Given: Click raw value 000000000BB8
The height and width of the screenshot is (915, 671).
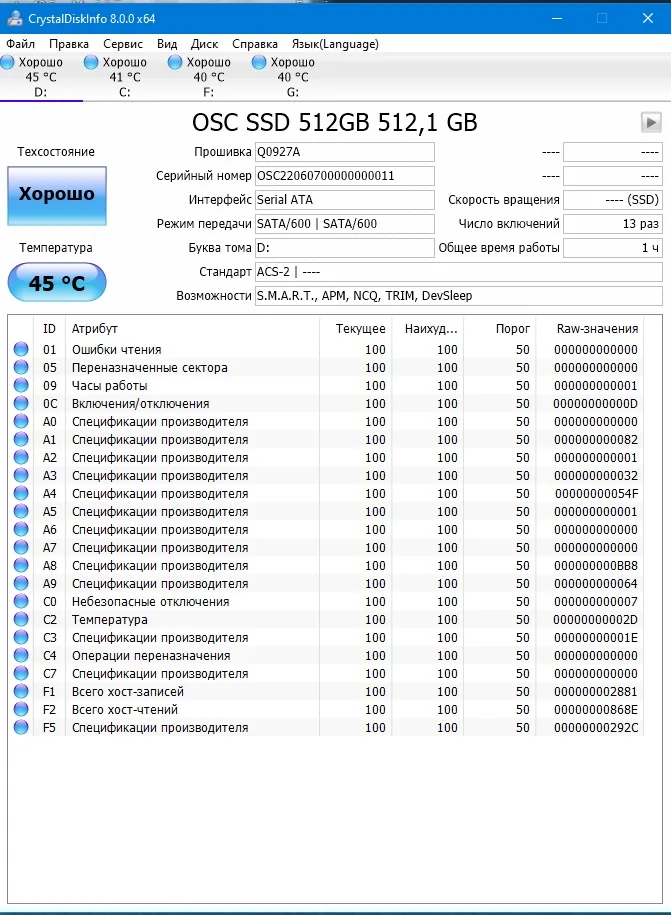Looking at the screenshot, I should [596, 565].
